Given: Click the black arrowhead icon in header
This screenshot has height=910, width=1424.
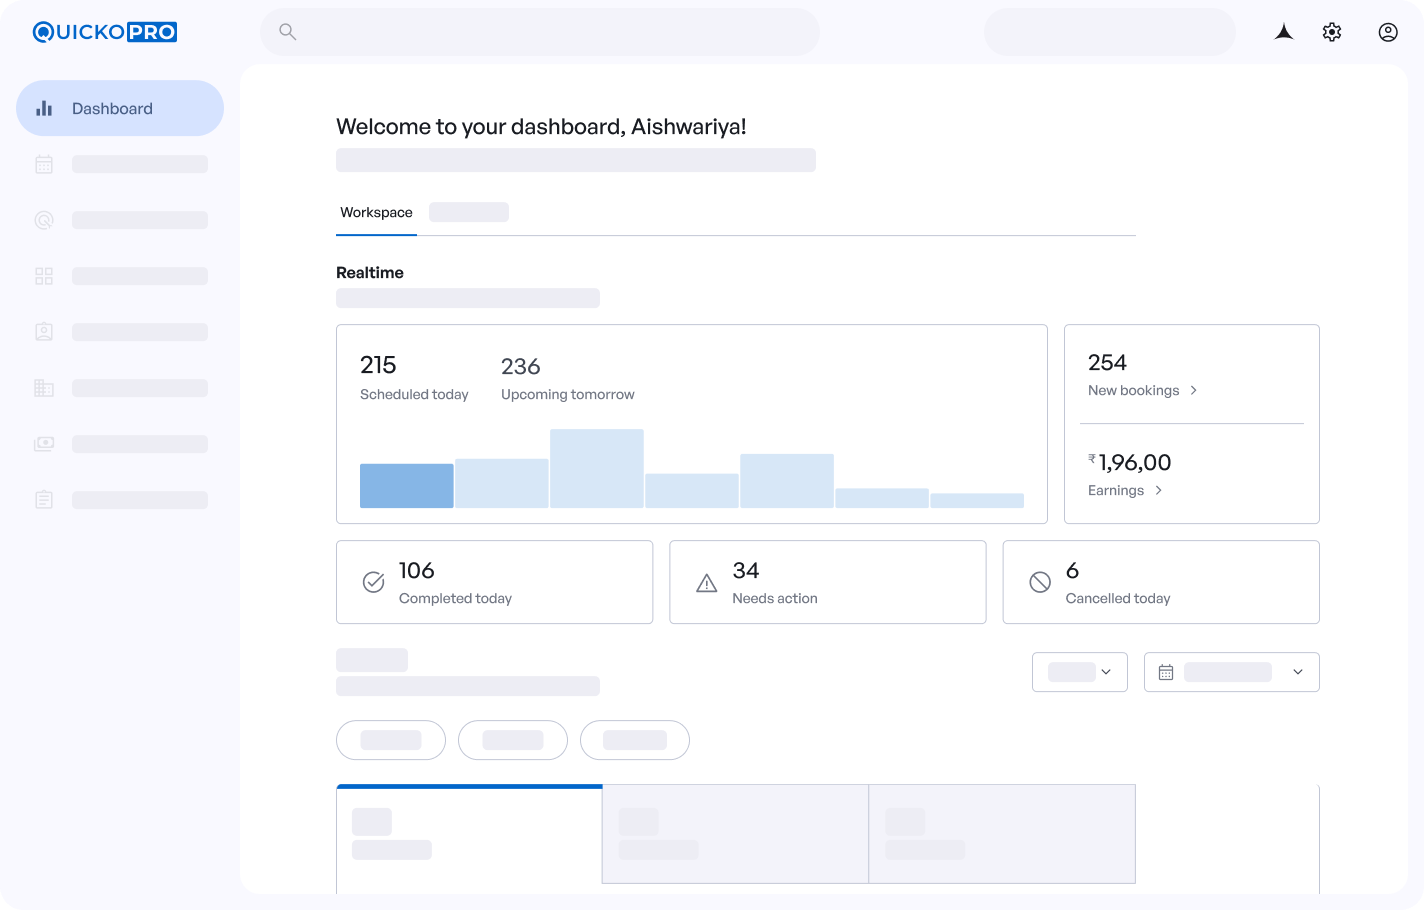Looking at the screenshot, I should coord(1284,32).
